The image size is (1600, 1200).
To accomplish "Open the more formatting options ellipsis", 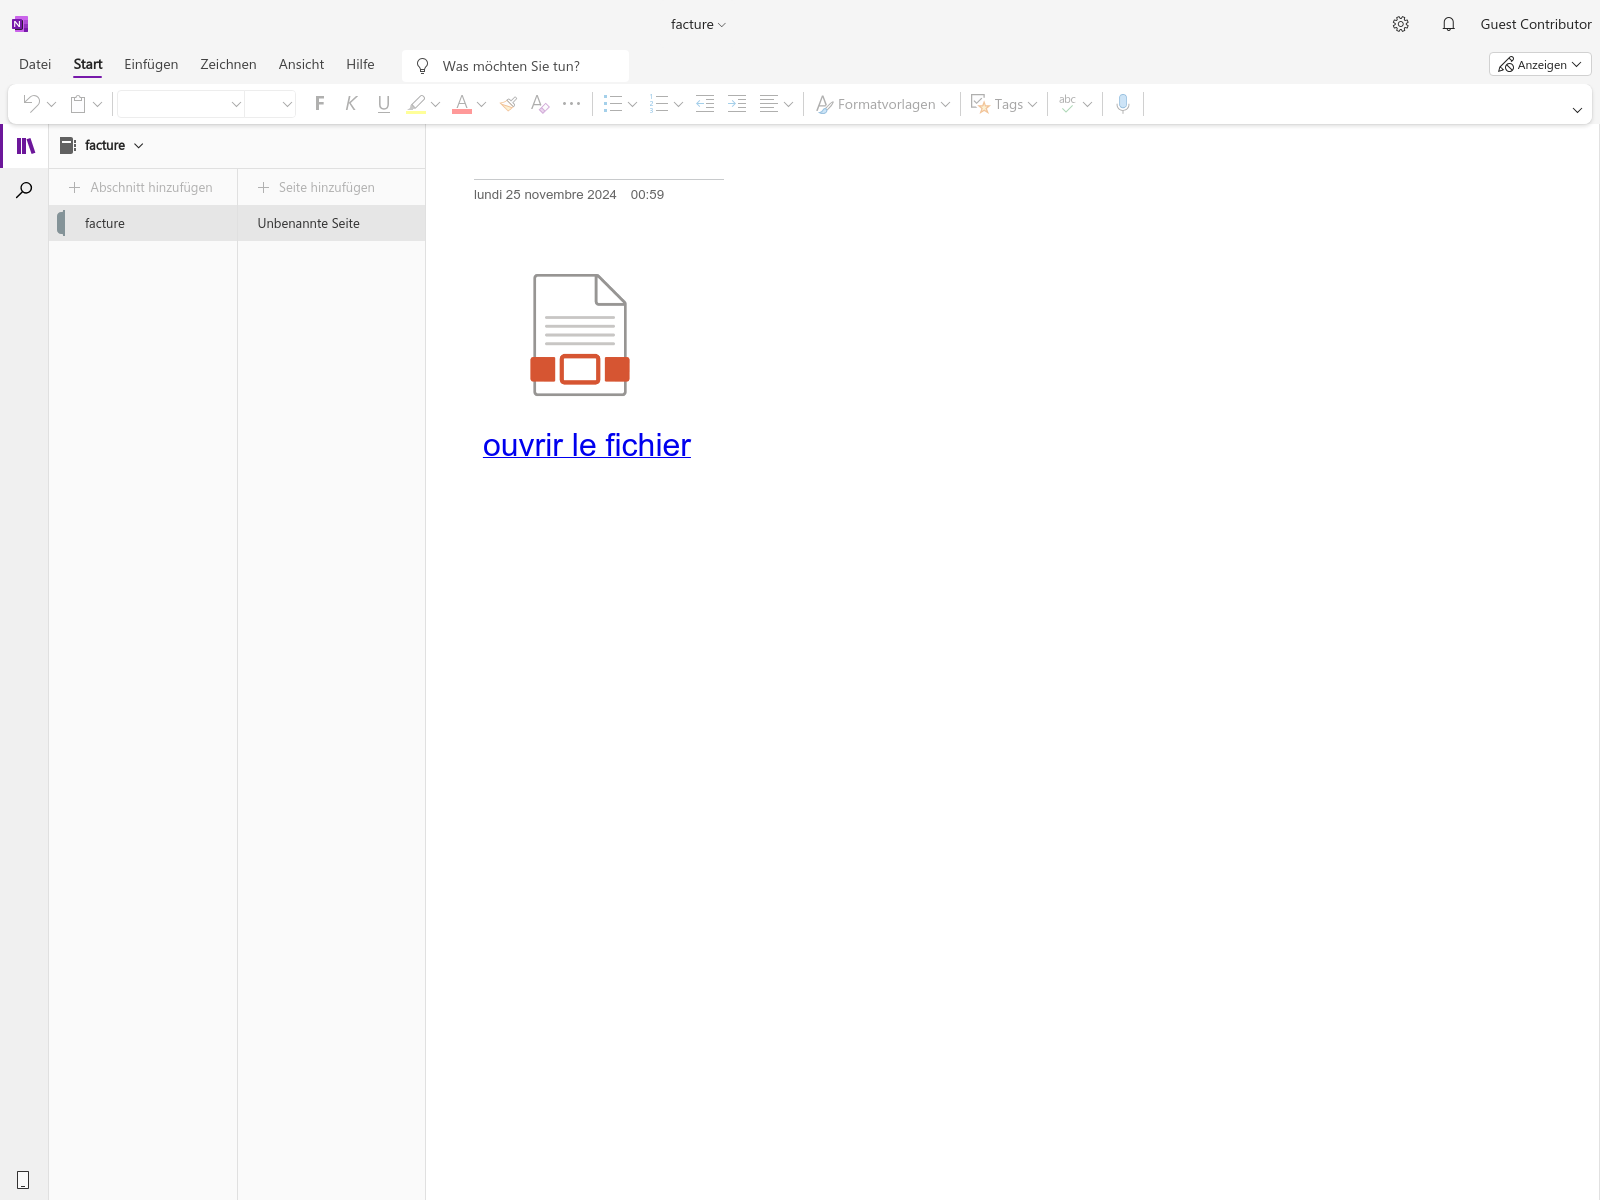I will (571, 103).
